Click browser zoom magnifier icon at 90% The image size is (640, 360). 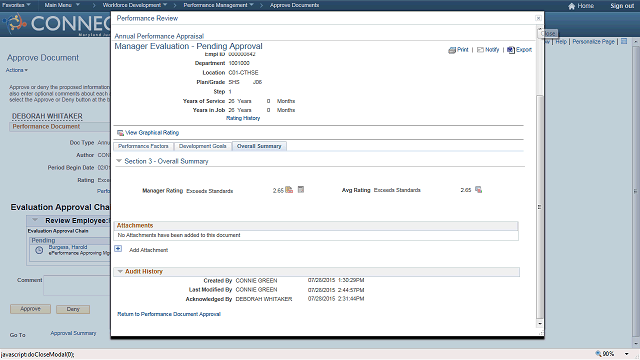click(598, 354)
